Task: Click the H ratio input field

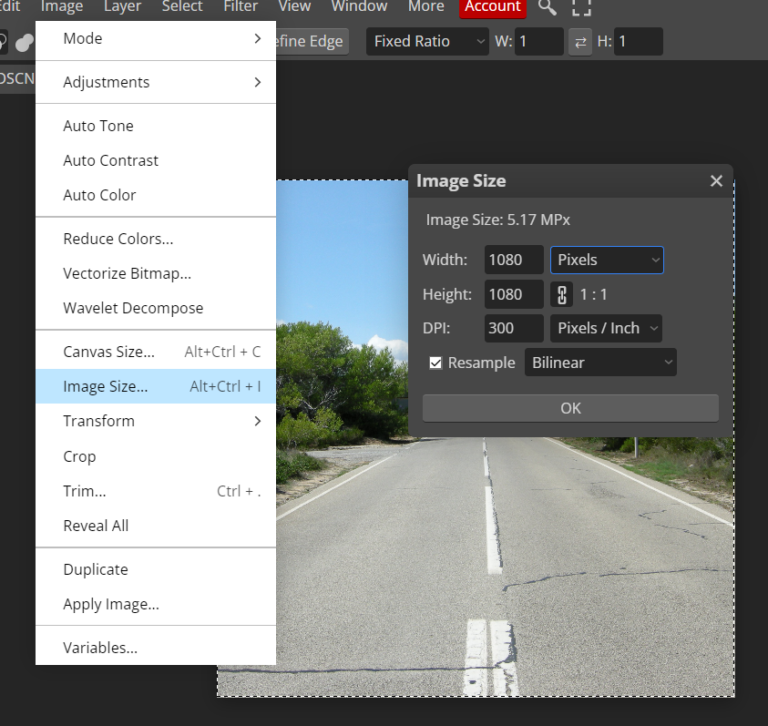Action: pyautogui.click(x=638, y=42)
